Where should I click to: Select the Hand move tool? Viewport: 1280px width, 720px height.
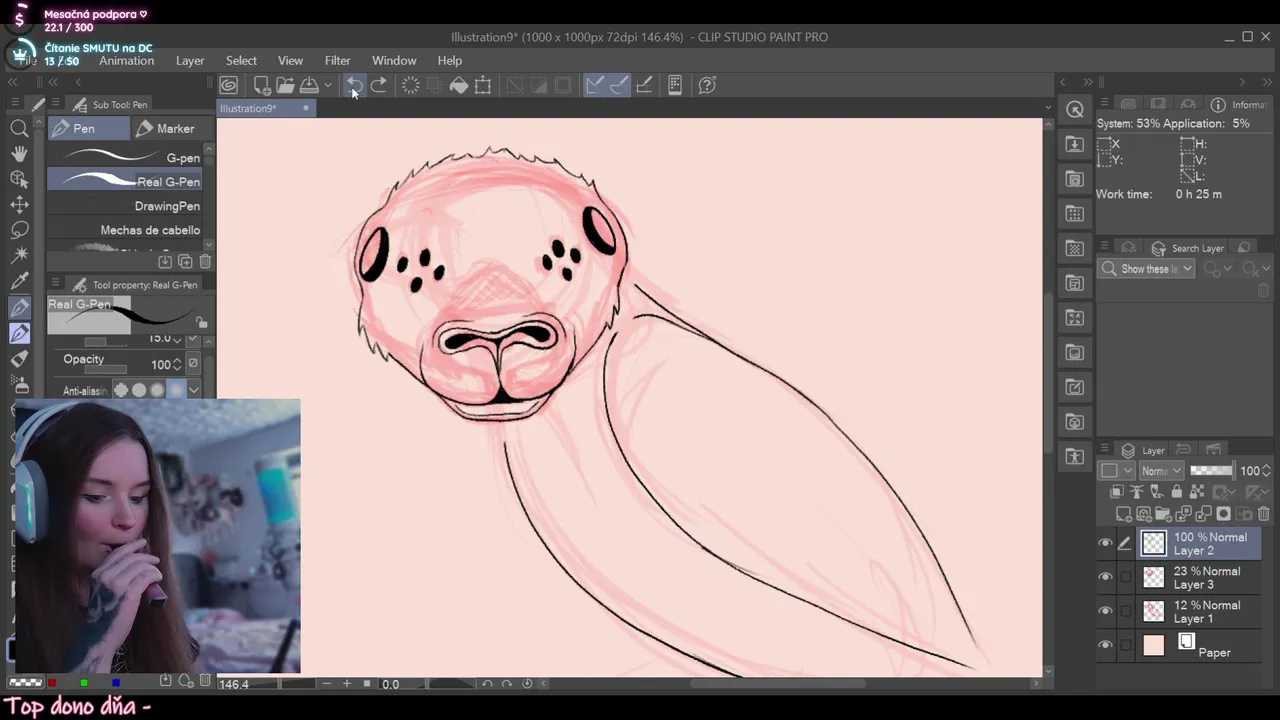19,154
